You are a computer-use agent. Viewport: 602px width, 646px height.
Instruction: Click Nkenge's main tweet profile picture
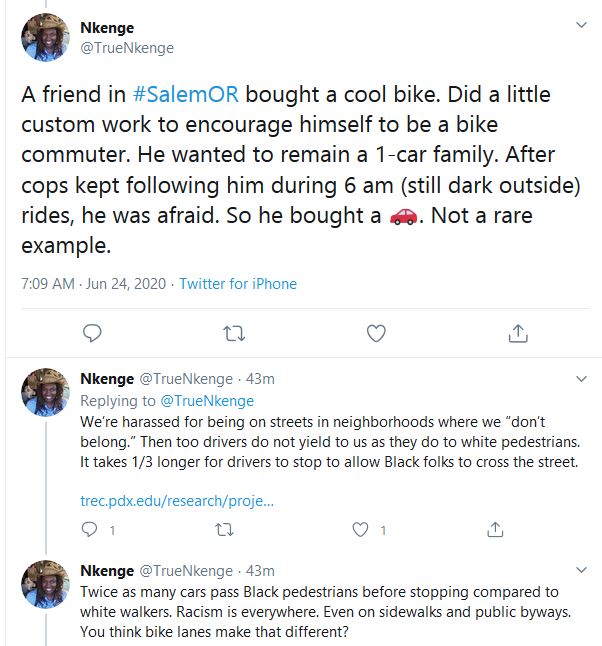pos(46,38)
